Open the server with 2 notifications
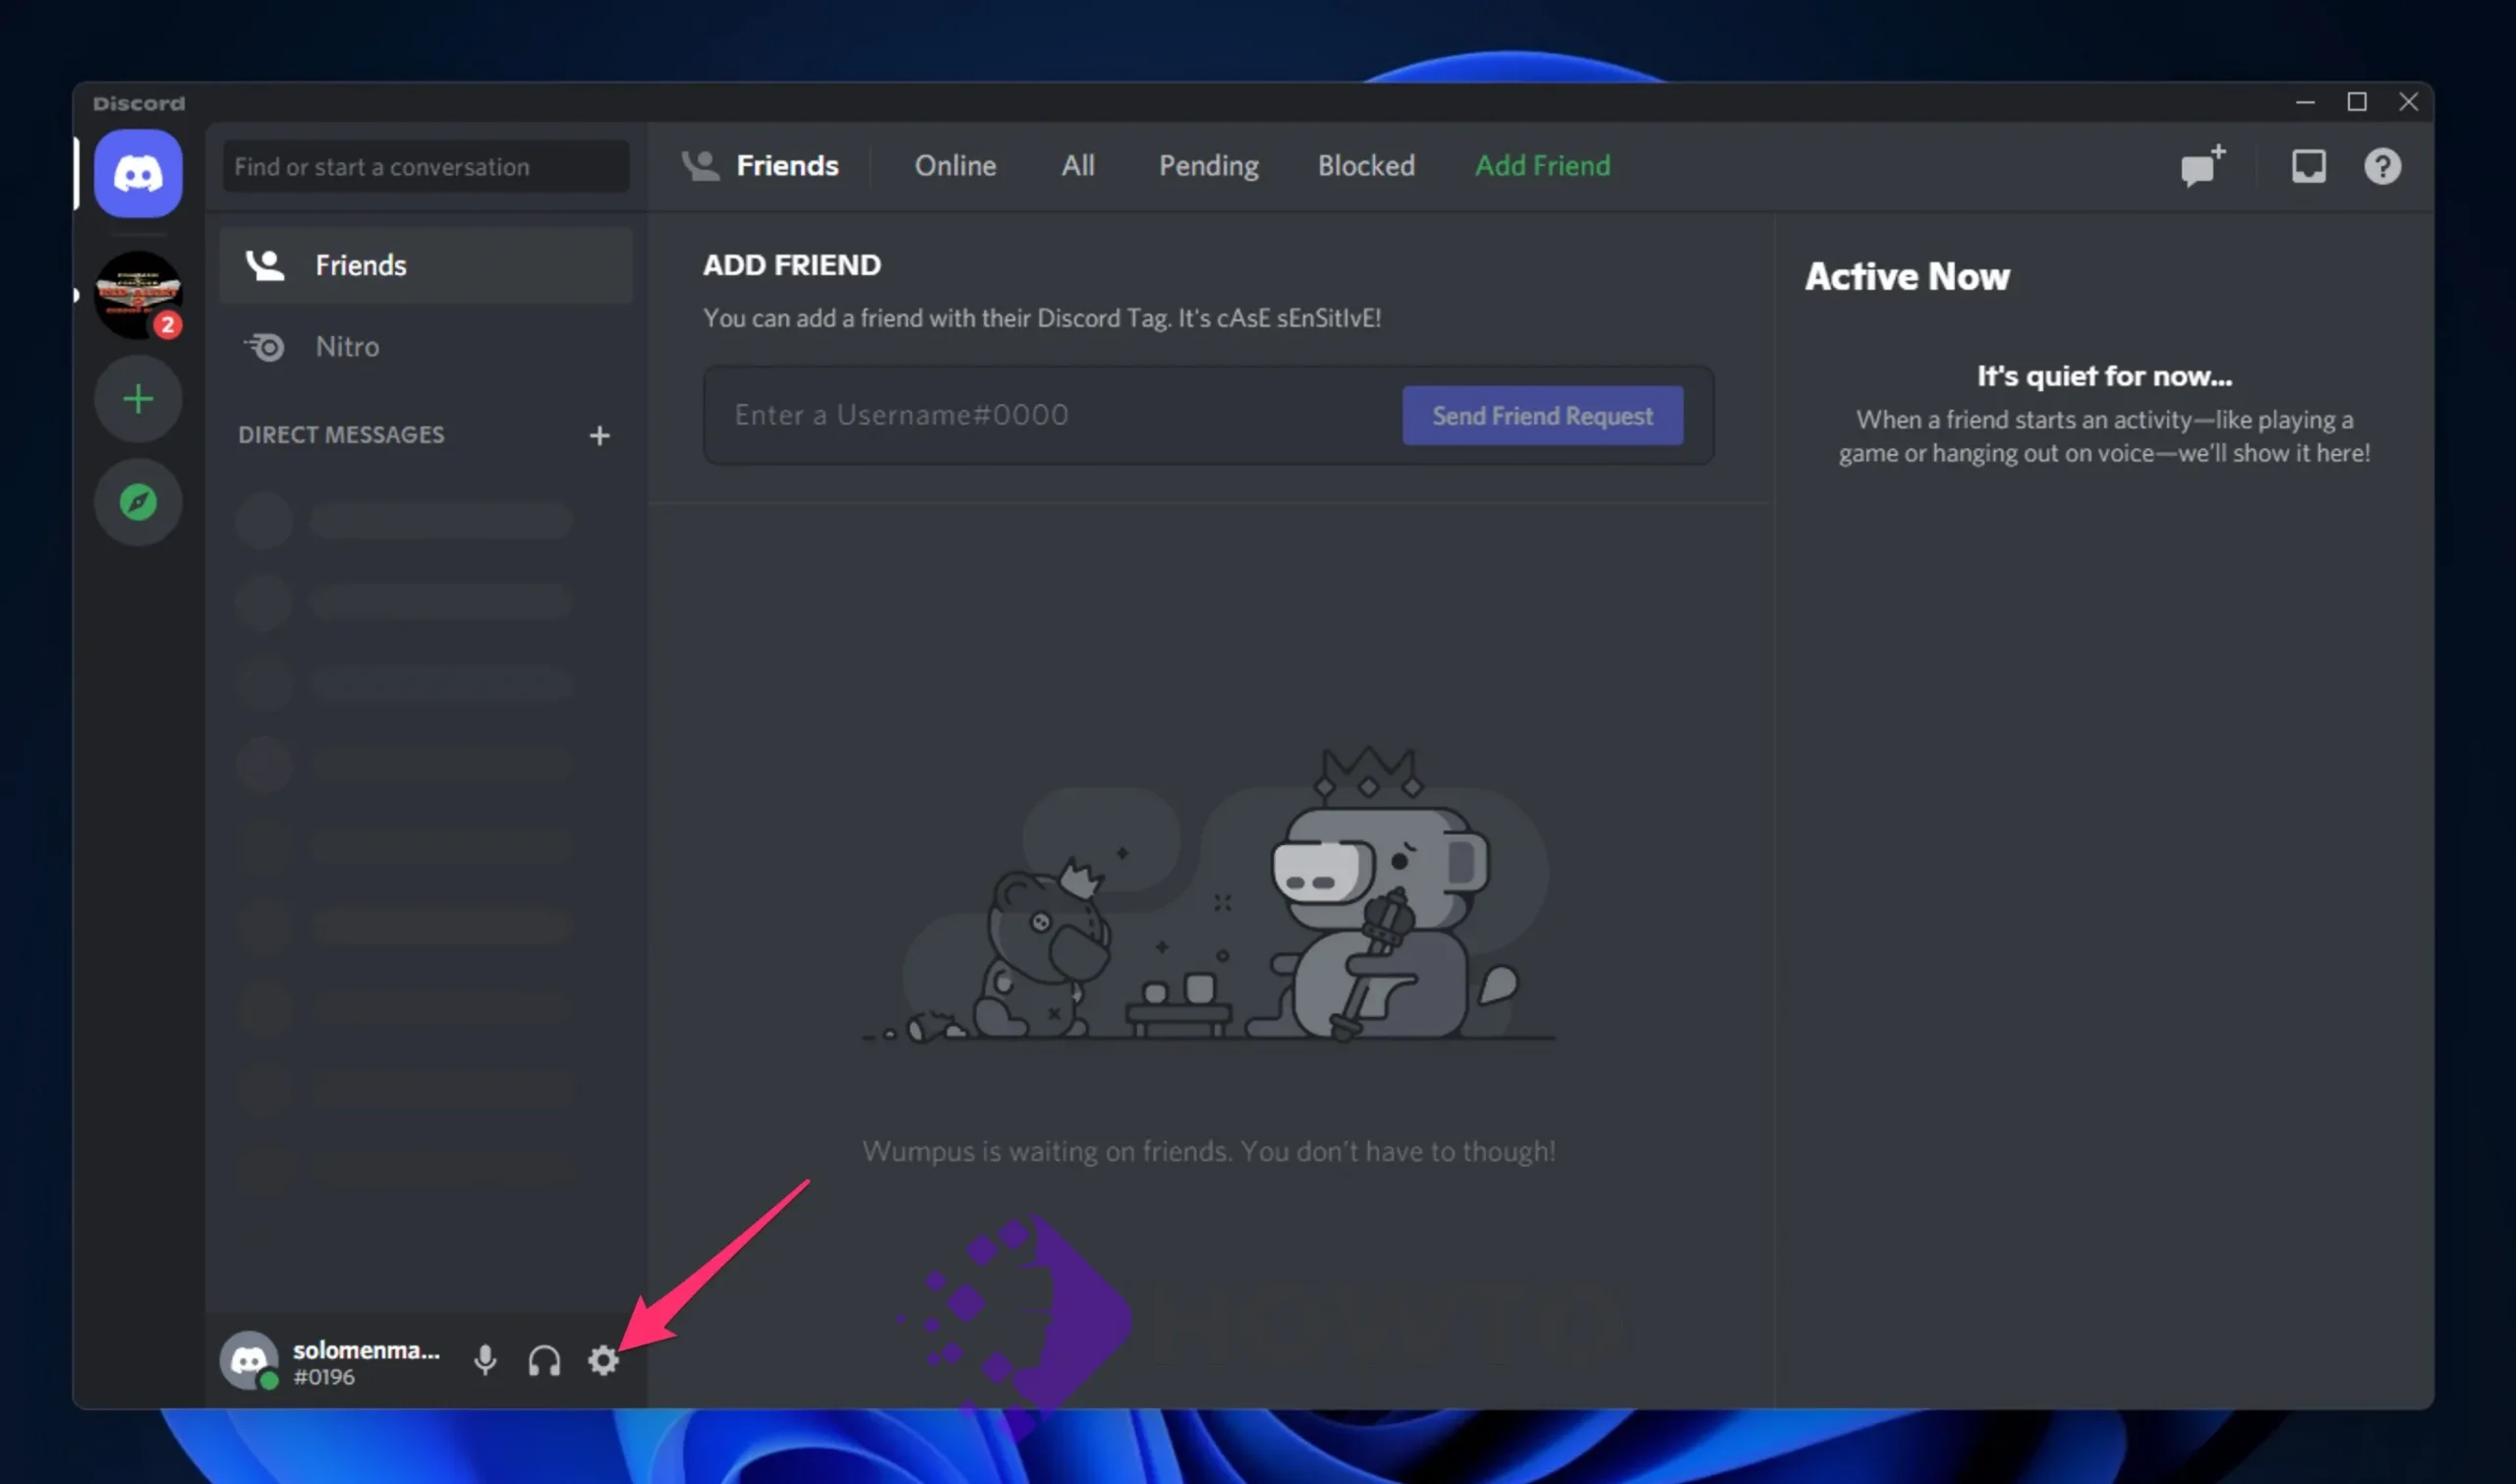Screen dimensions: 2516x1484 (138, 294)
